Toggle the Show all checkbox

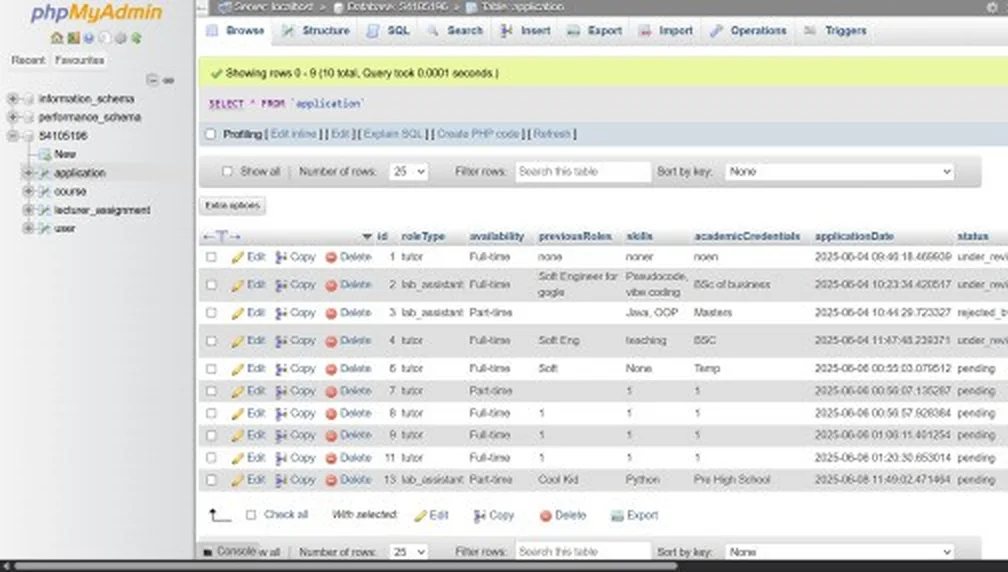[x=227, y=172]
